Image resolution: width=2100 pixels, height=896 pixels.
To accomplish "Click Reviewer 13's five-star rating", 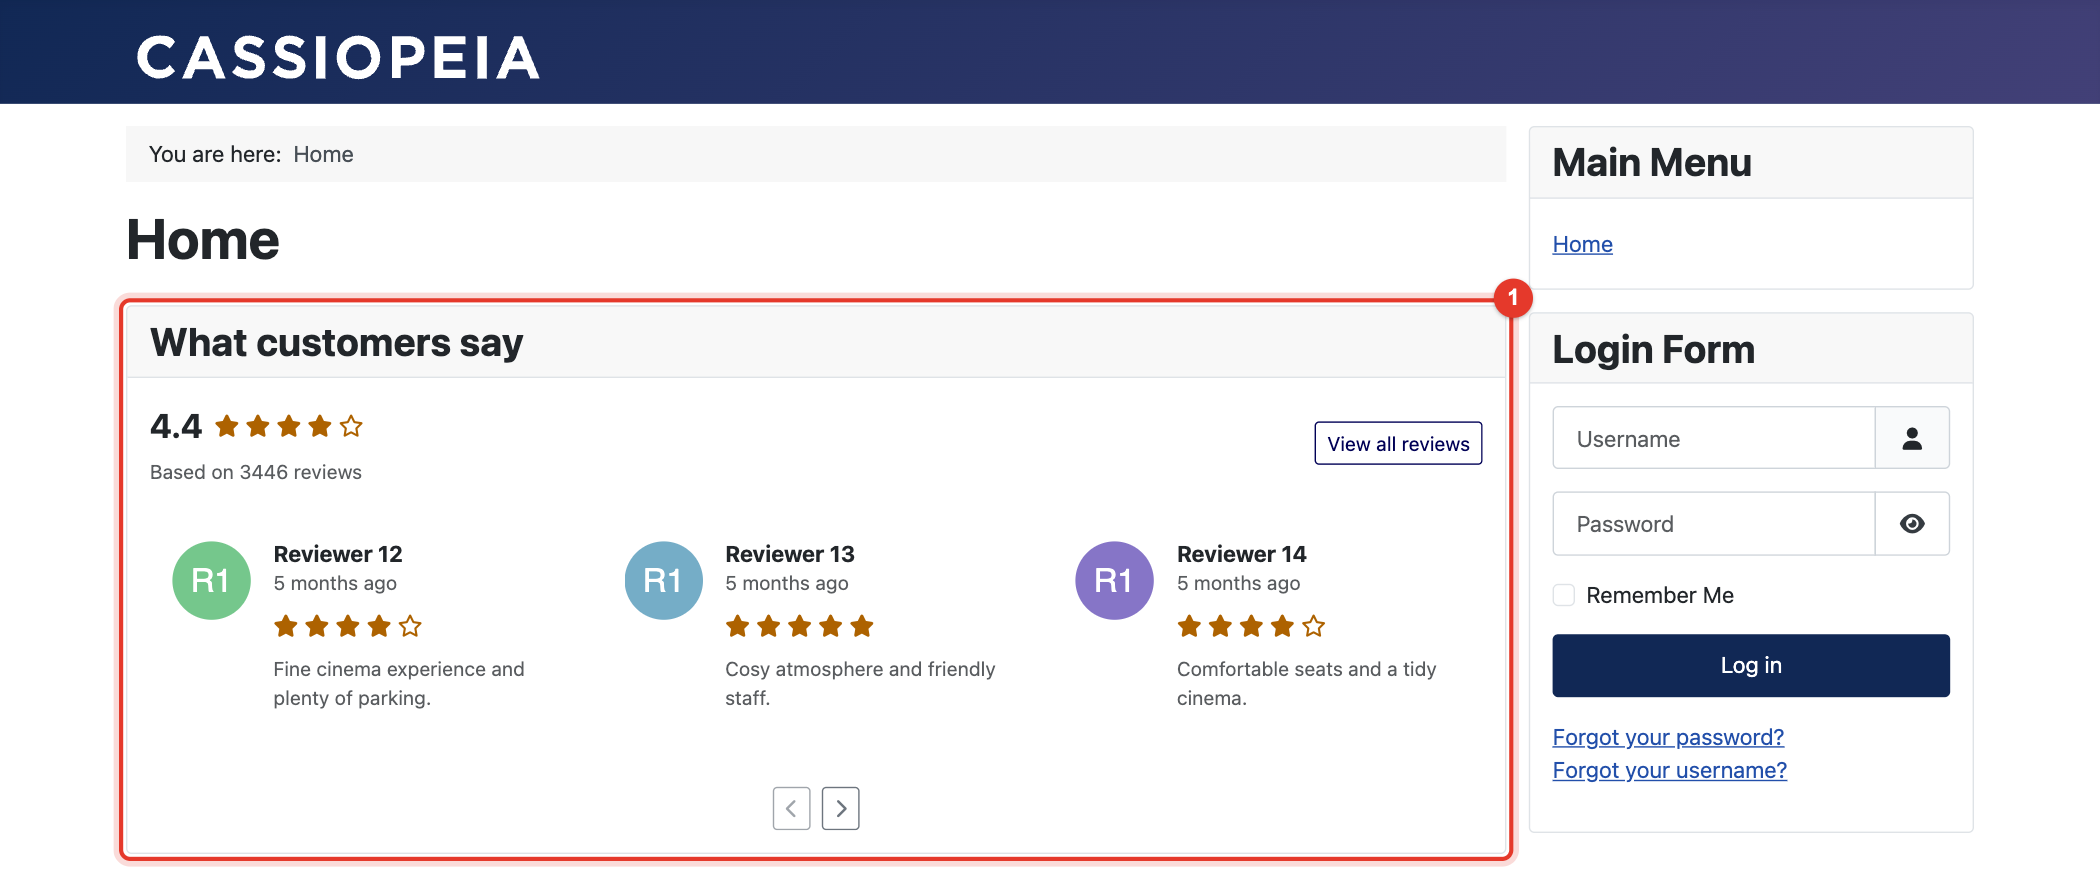I will 800,627.
